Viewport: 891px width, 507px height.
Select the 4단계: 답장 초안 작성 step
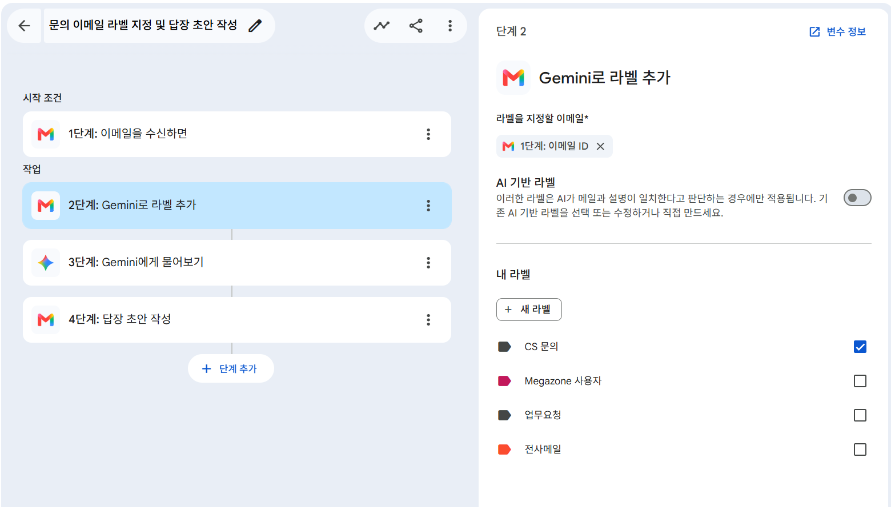(237, 320)
